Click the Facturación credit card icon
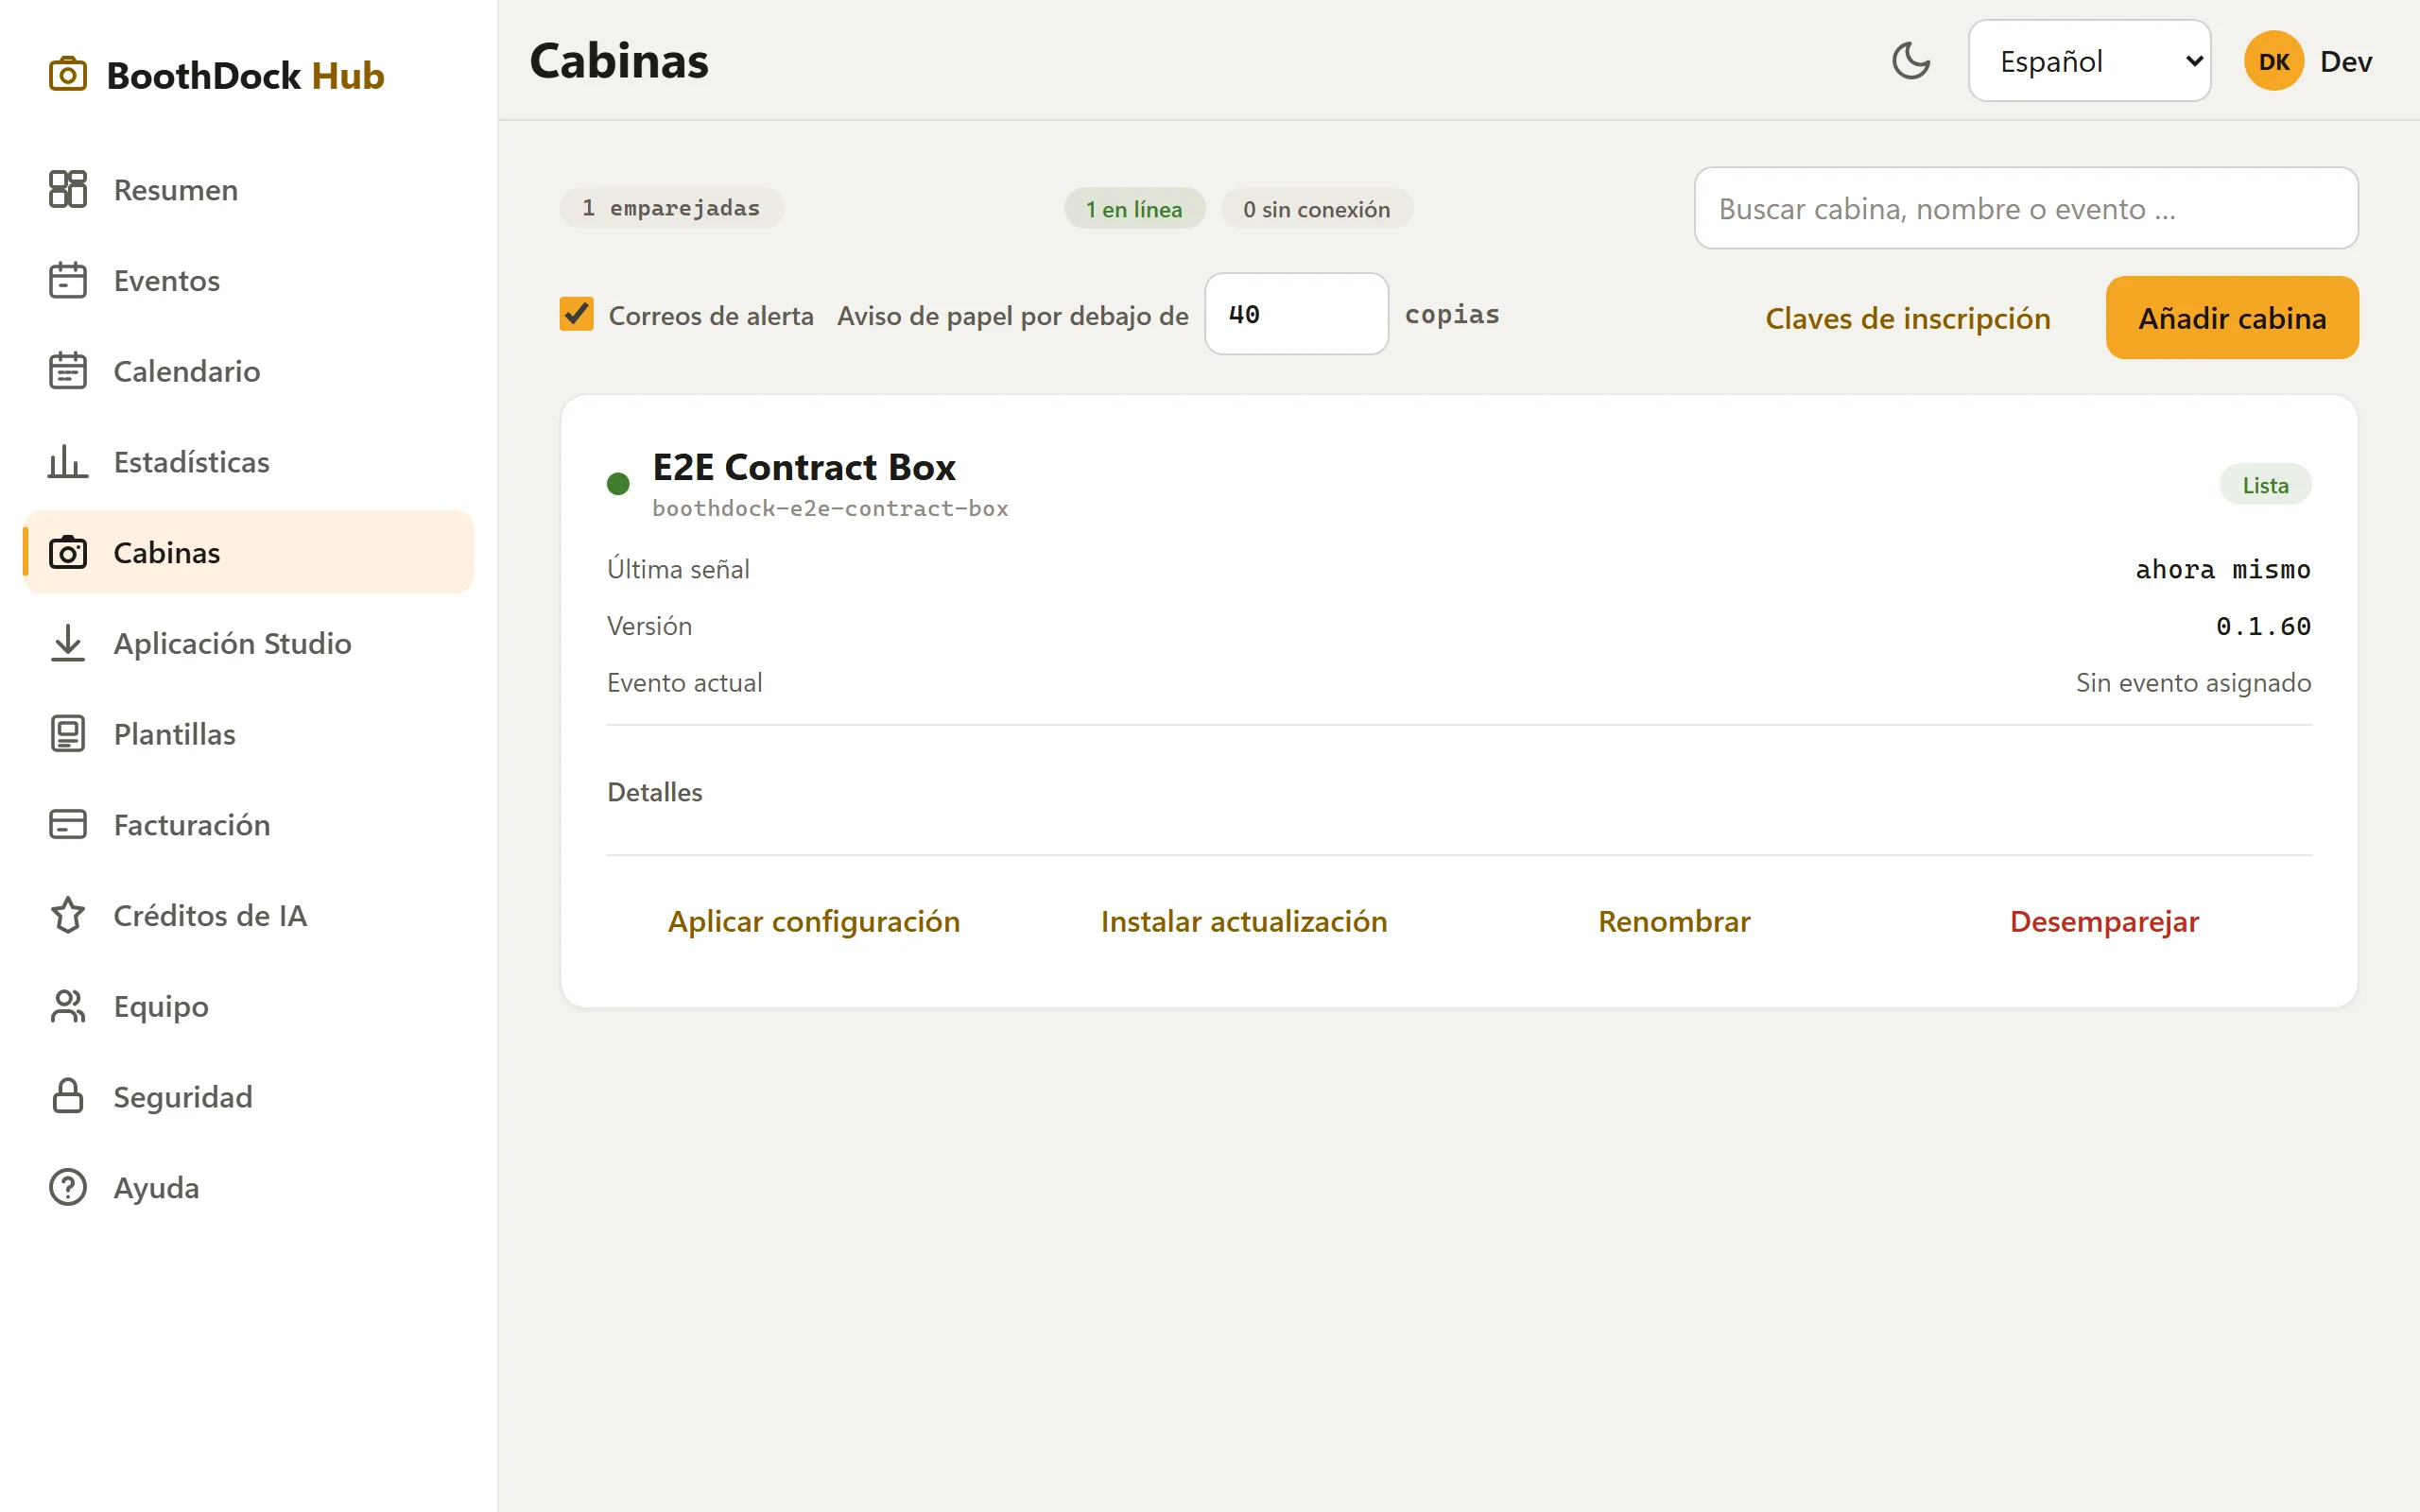 click(x=68, y=824)
